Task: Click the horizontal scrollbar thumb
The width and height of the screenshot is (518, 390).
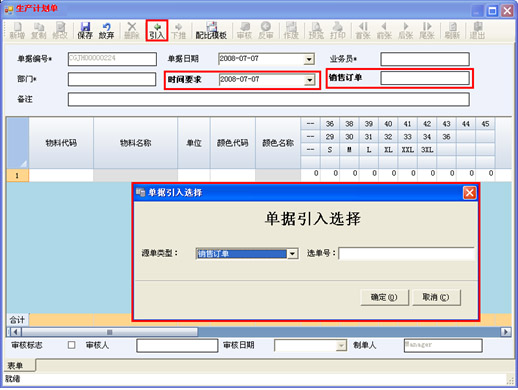Action: 109,332
